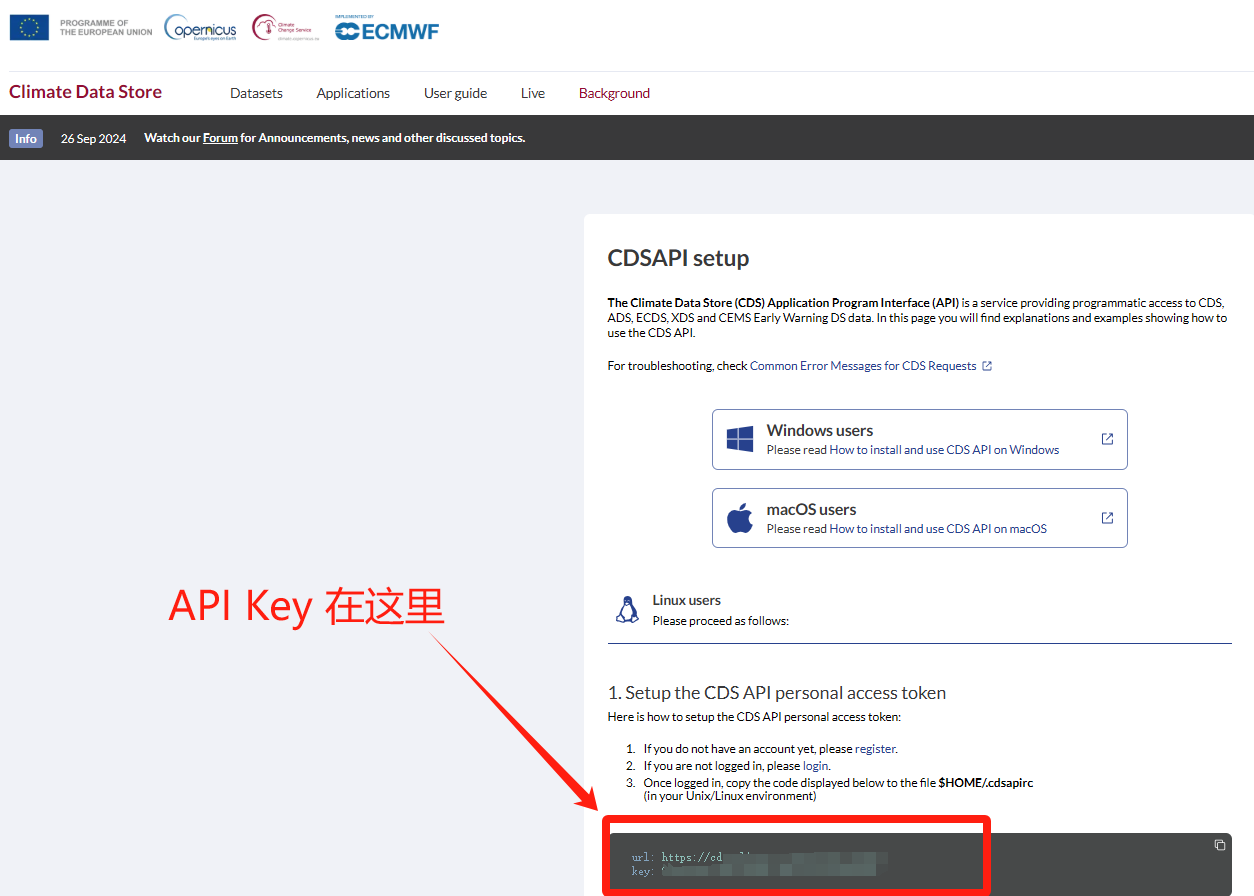Click 'Please proceed as follows:' text

tap(721, 621)
